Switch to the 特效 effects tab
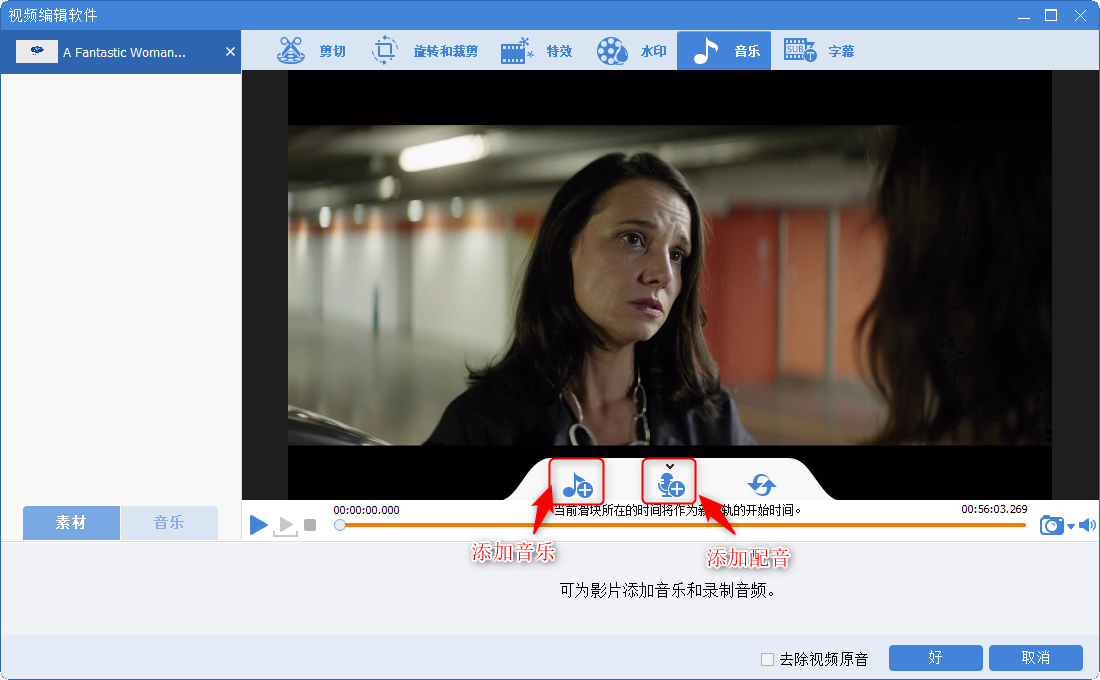This screenshot has height=680, width=1100. click(x=537, y=51)
